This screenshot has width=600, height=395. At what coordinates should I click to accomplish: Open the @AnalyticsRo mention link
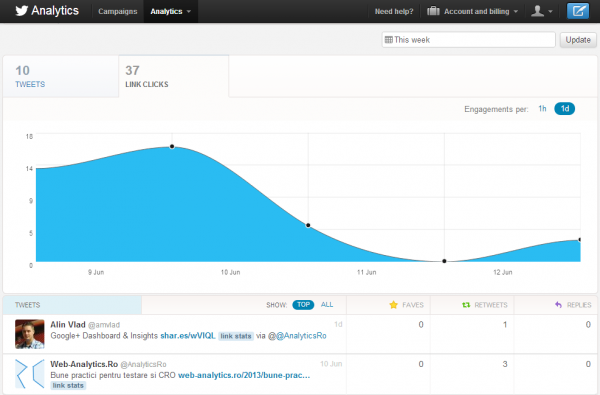[301, 336]
